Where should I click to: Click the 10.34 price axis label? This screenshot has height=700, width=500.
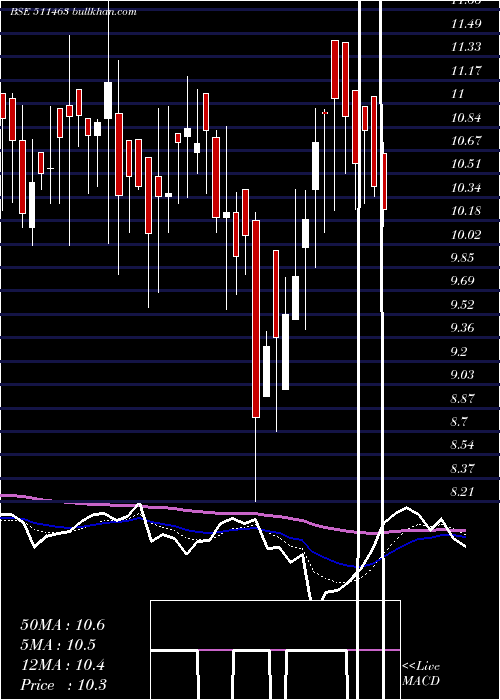[466, 188]
